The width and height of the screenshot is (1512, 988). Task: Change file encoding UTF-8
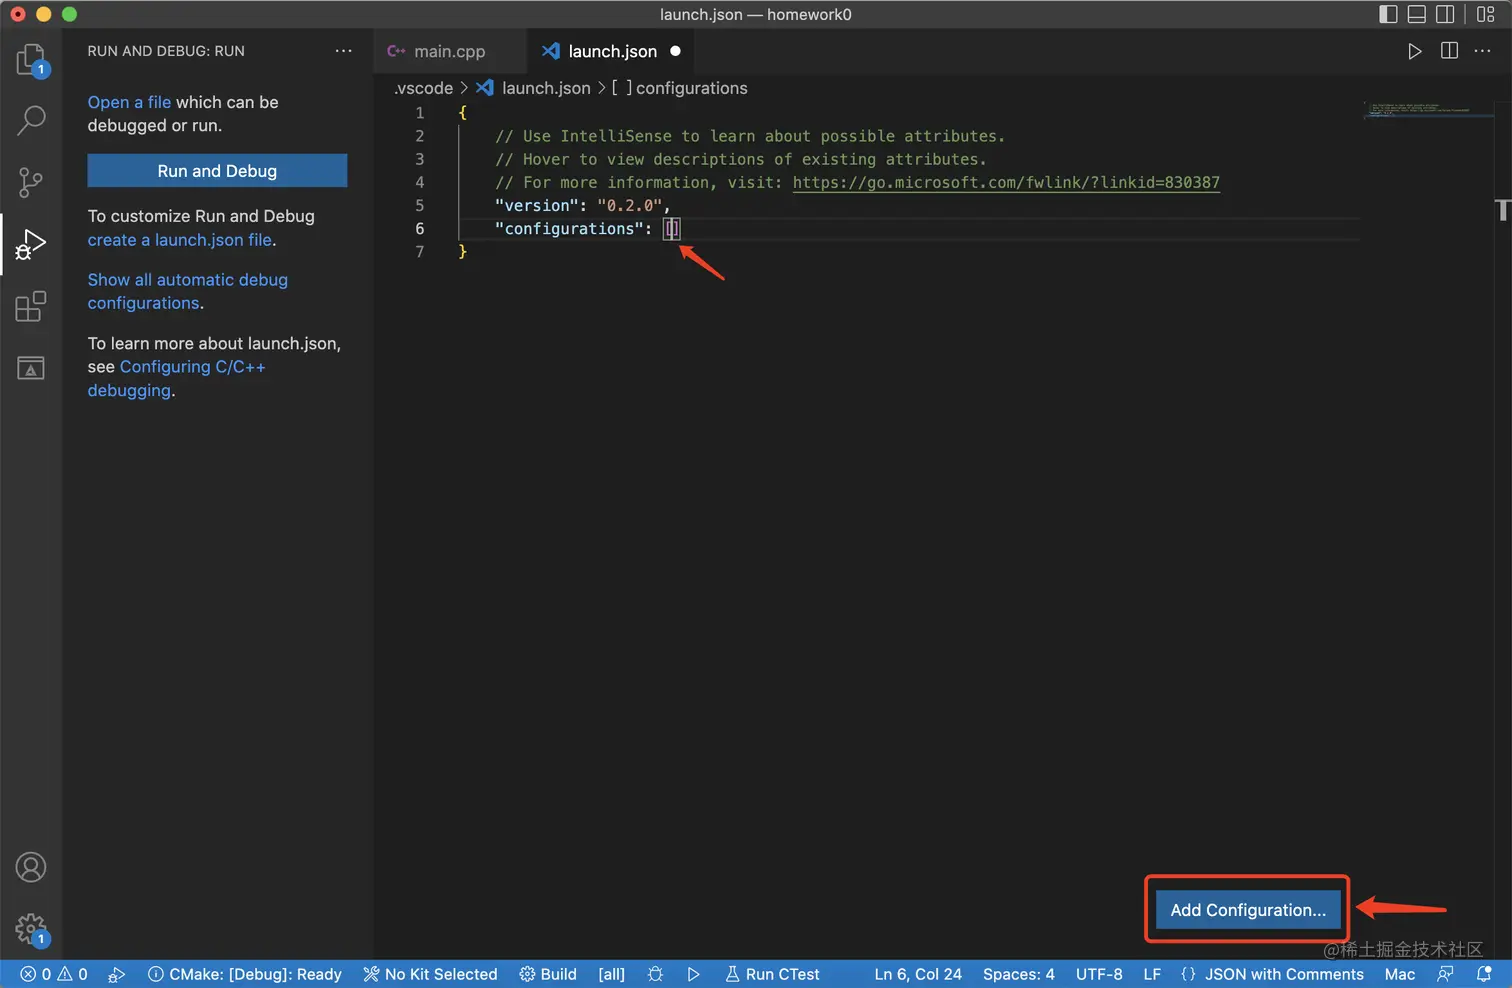click(1099, 974)
